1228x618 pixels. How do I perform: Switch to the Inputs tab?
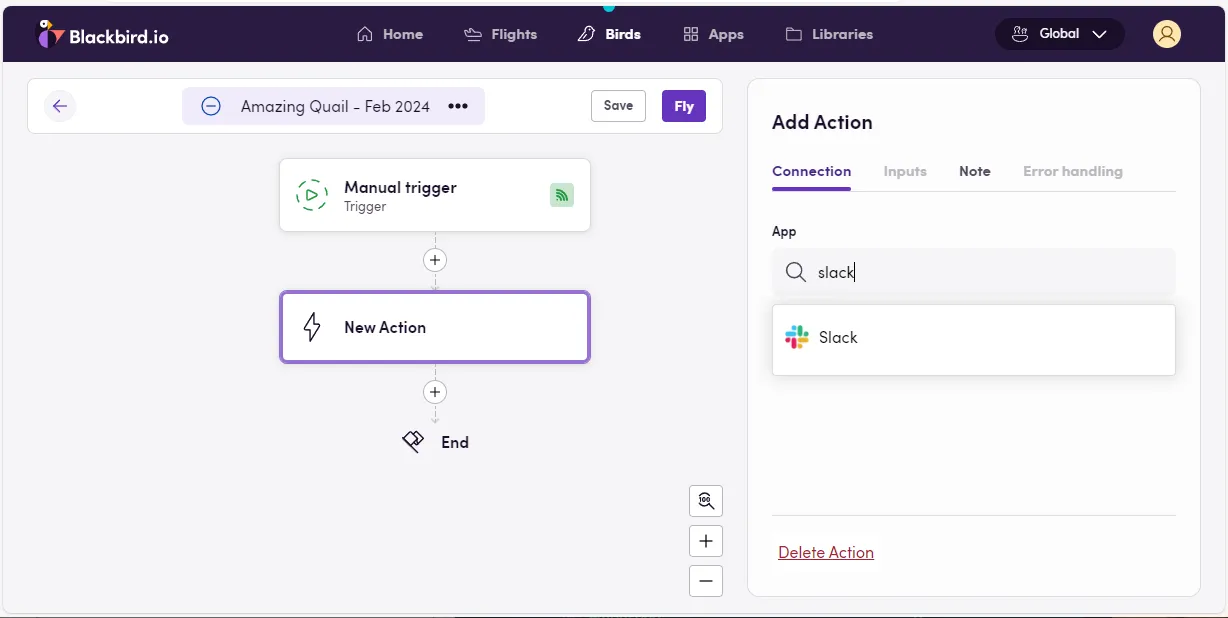click(904, 171)
